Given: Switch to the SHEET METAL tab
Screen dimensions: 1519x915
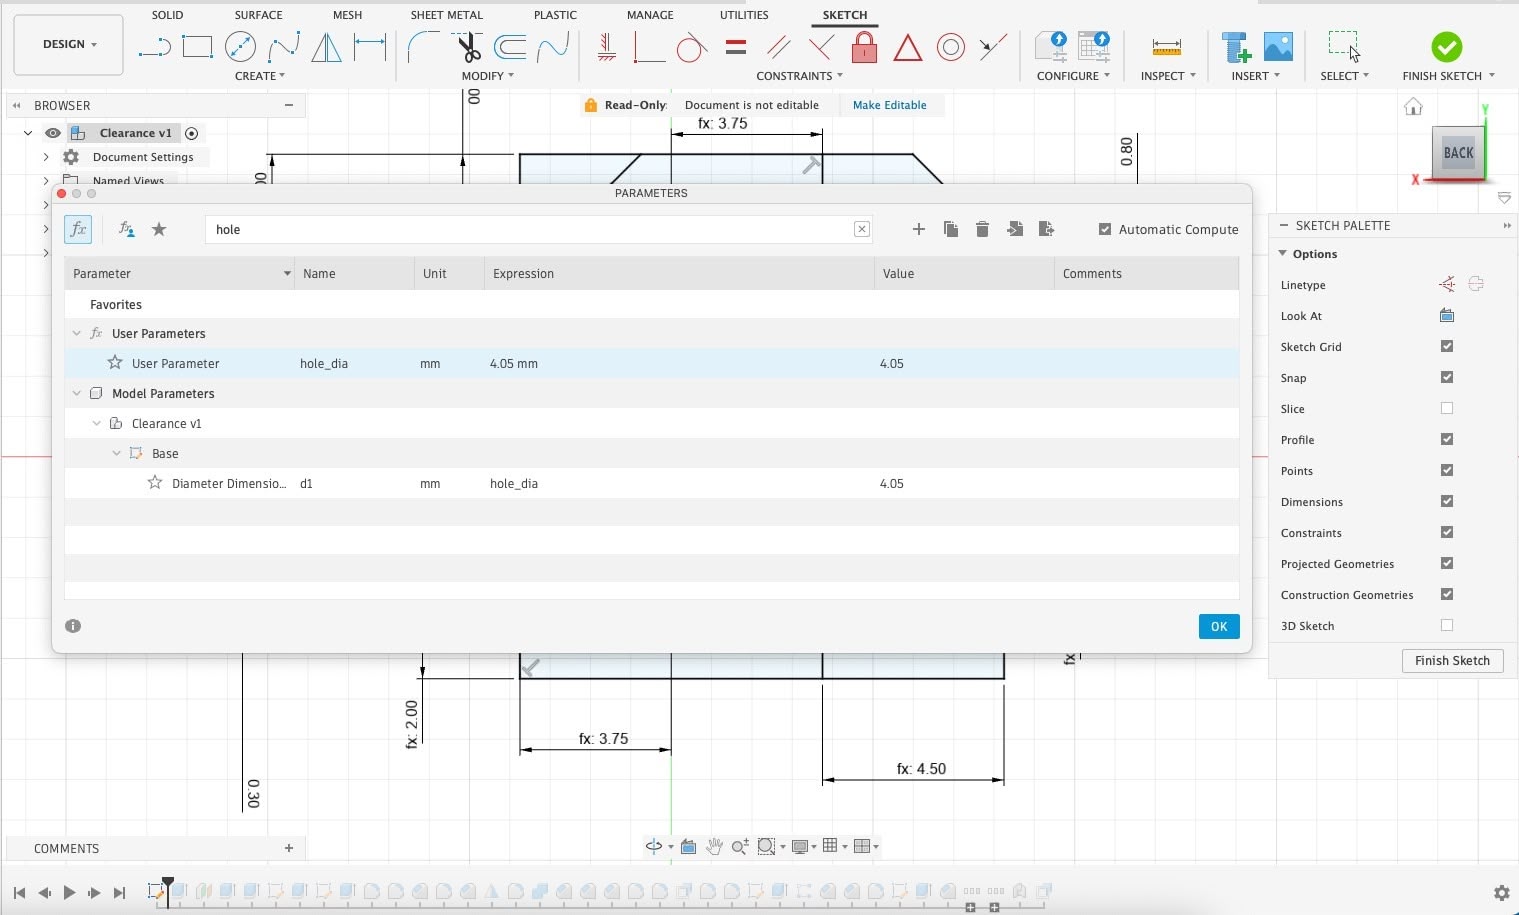Looking at the screenshot, I should tap(446, 15).
